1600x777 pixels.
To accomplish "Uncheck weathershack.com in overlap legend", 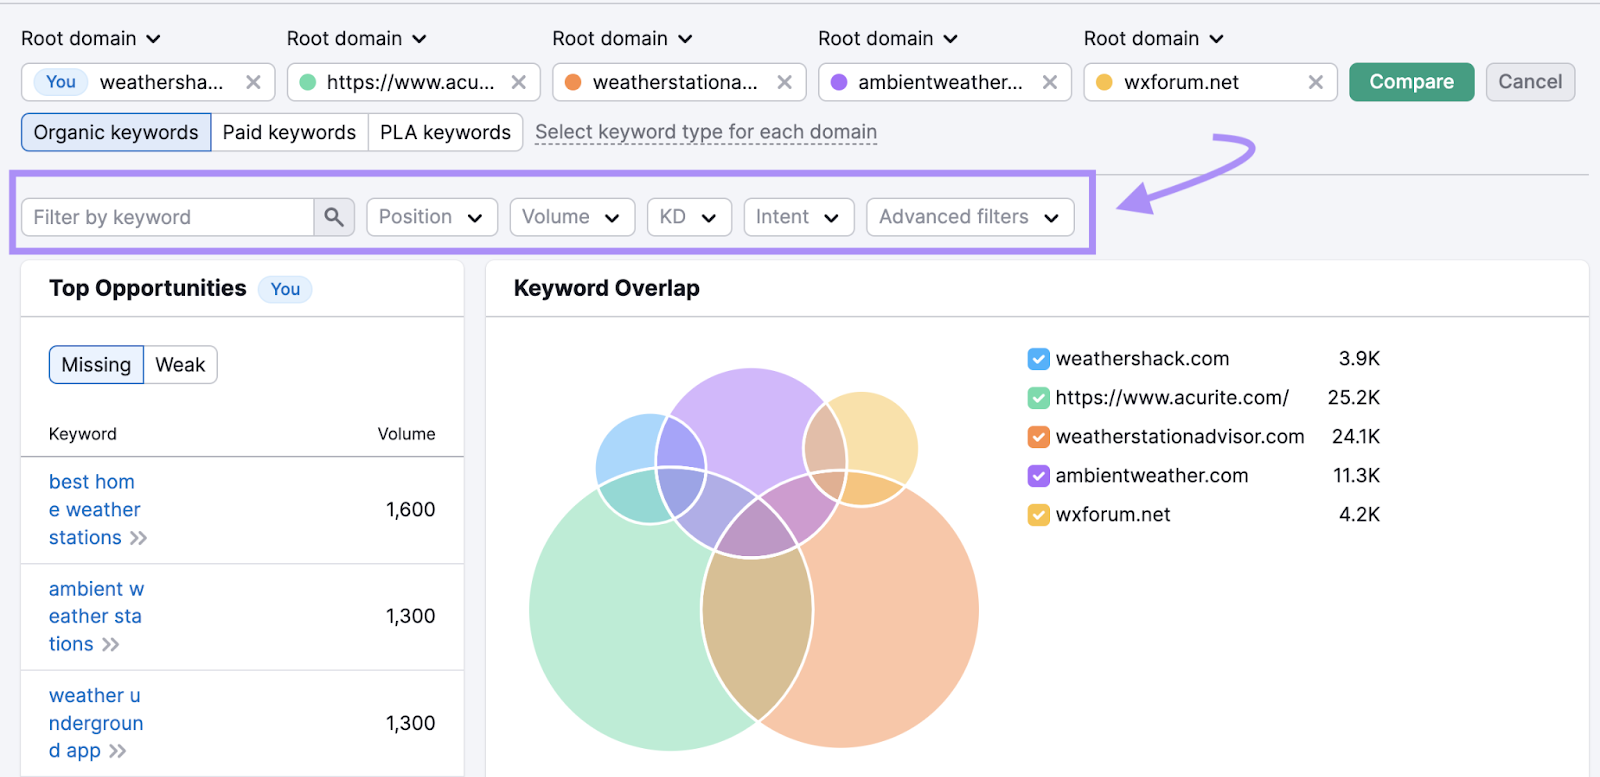I will tap(1038, 359).
